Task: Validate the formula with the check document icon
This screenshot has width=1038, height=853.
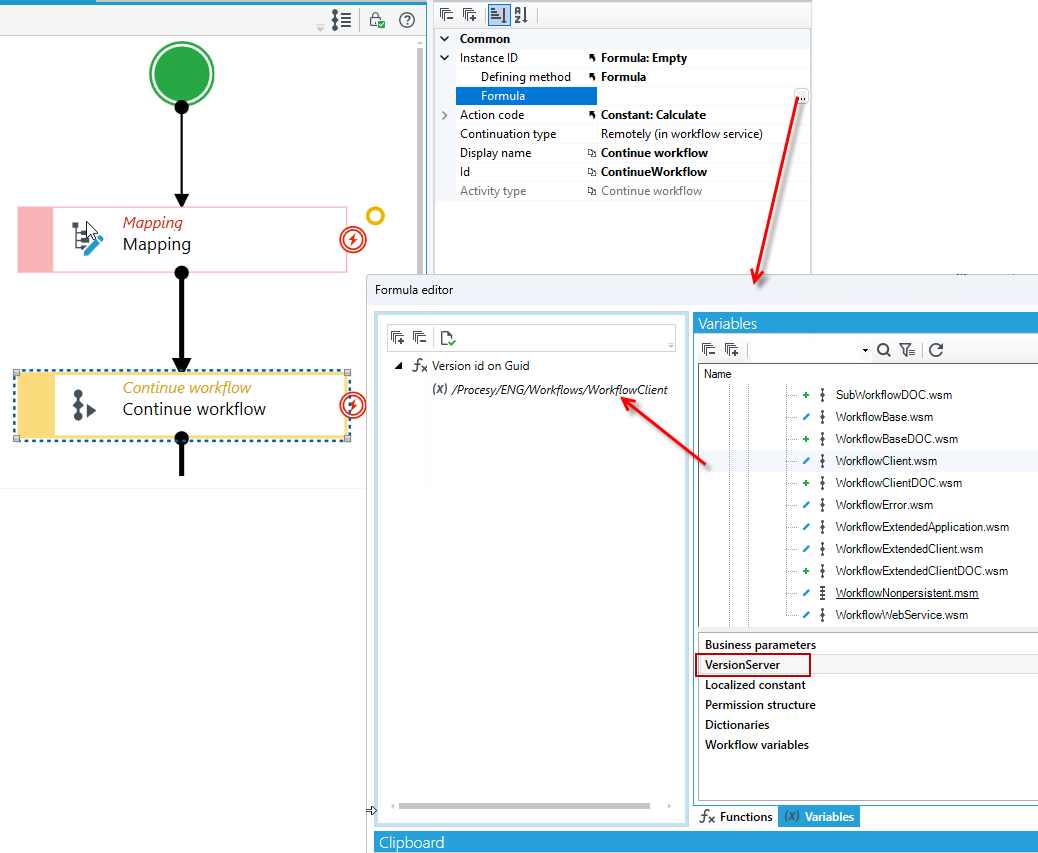Action: [448, 337]
